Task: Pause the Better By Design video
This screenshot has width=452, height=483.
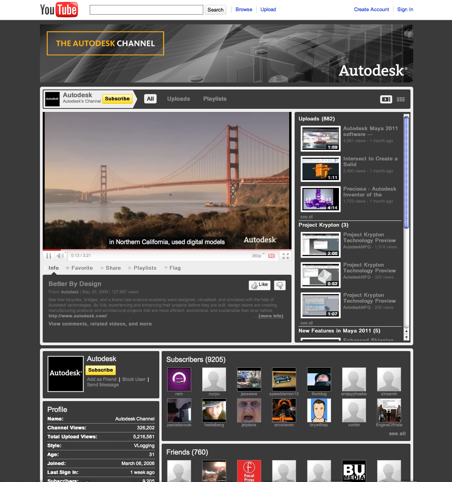Action: coord(49,256)
